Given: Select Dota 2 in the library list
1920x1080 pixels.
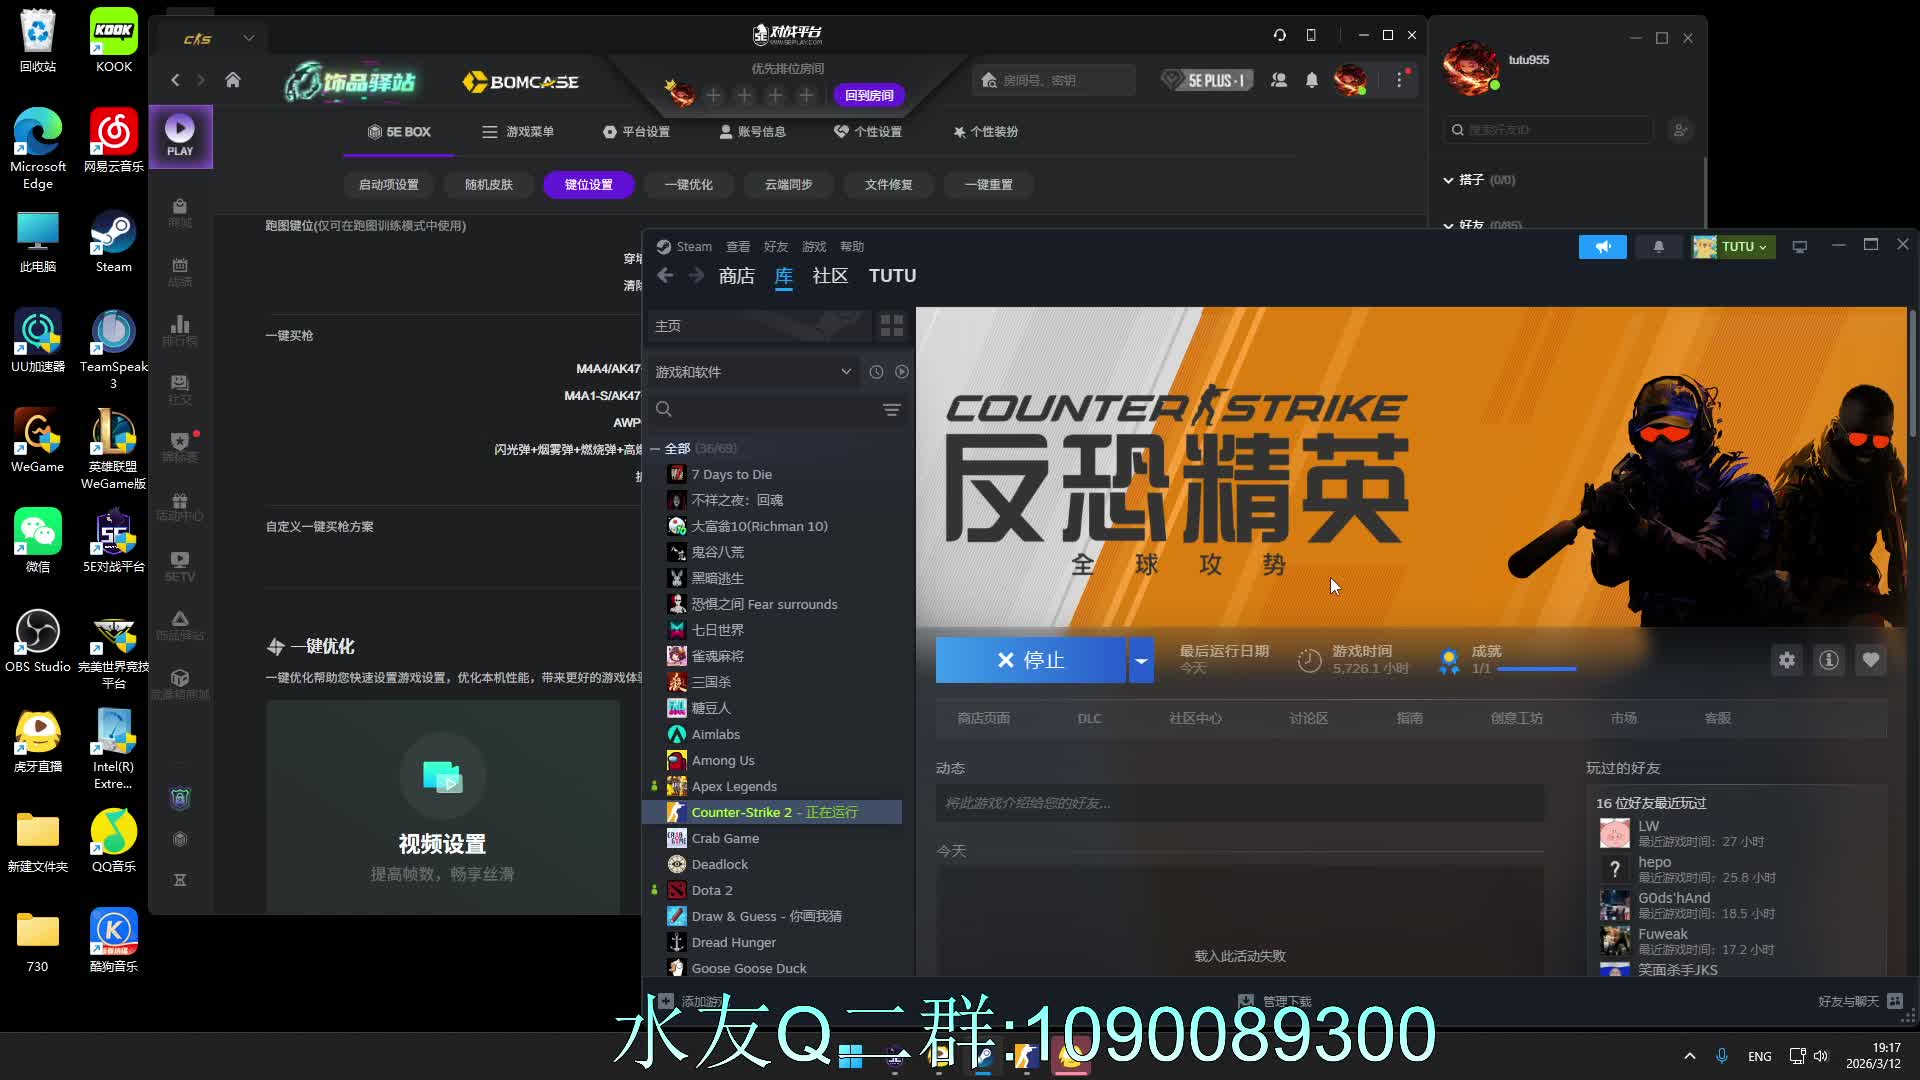Looking at the screenshot, I should point(712,891).
